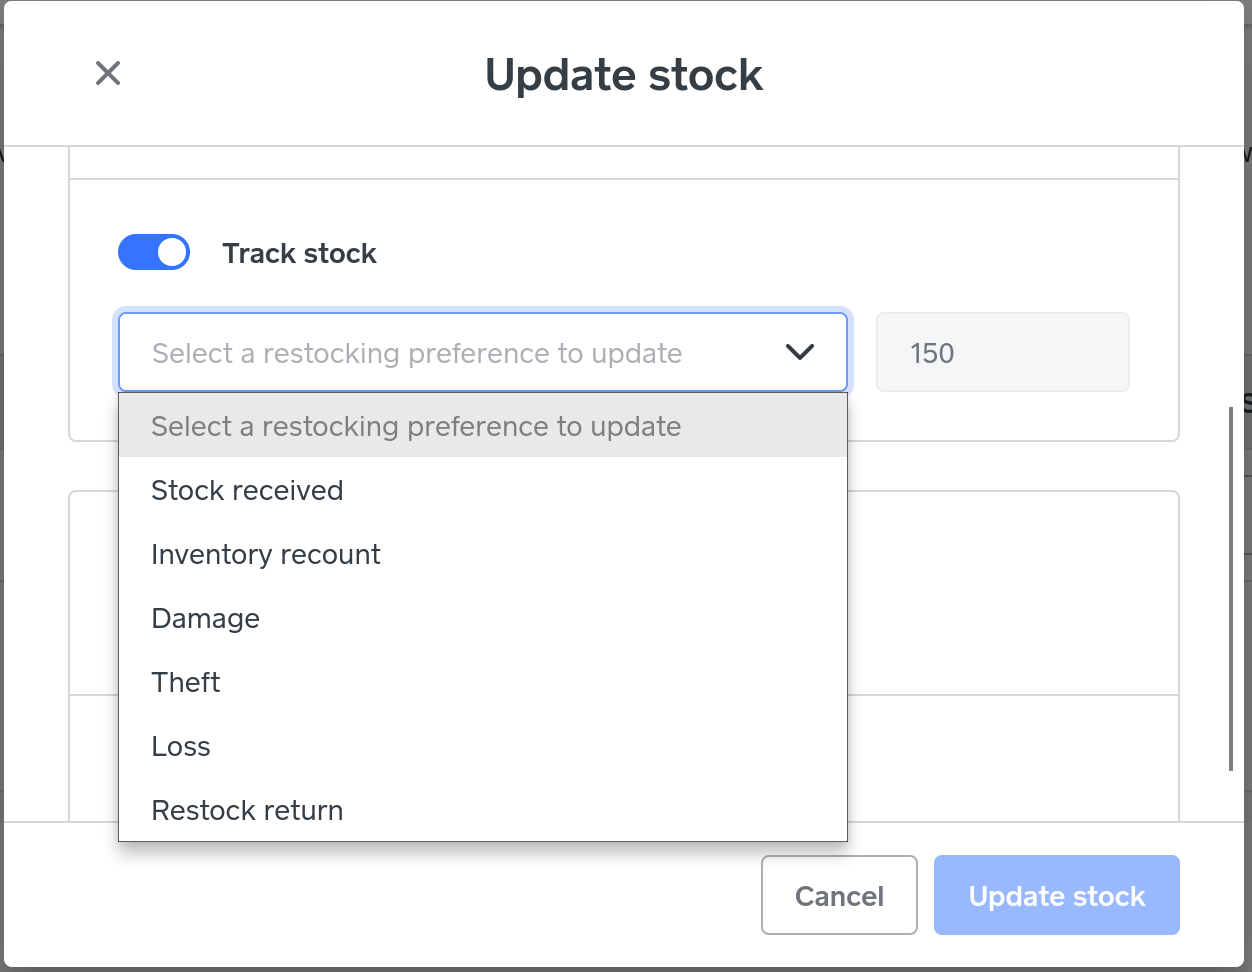
Task: Click the white knob of Track stock switch
Action: coord(172,253)
